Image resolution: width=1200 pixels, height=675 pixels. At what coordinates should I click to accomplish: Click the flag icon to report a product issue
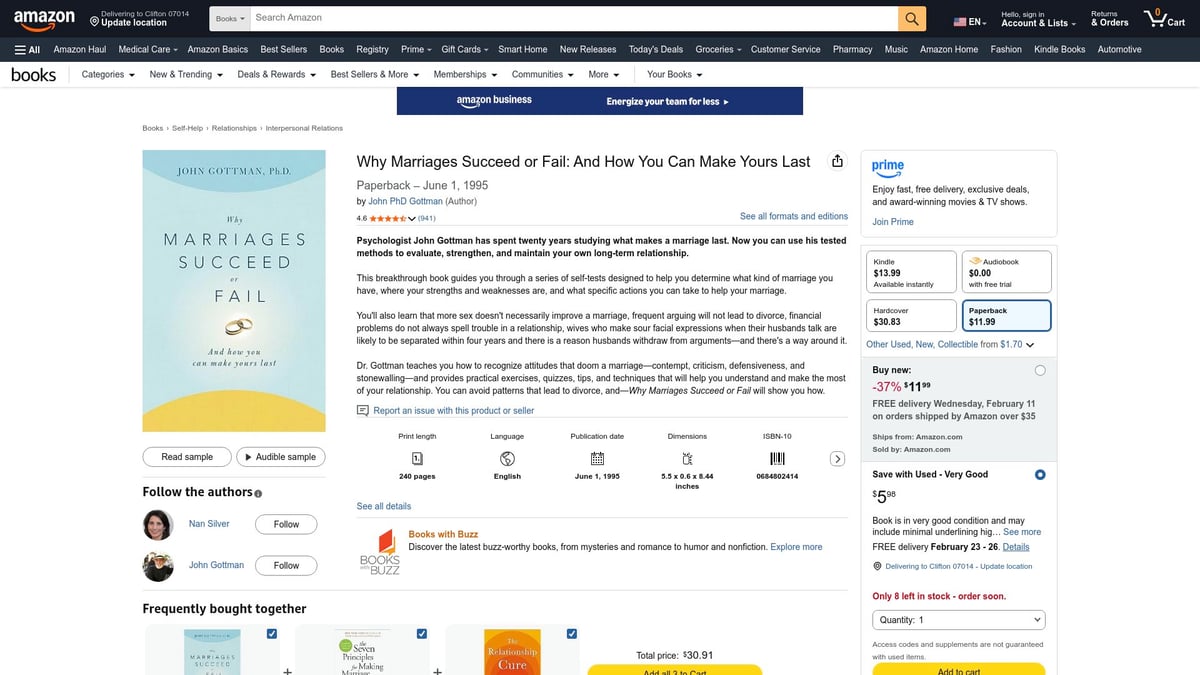[x=363, y=410]
